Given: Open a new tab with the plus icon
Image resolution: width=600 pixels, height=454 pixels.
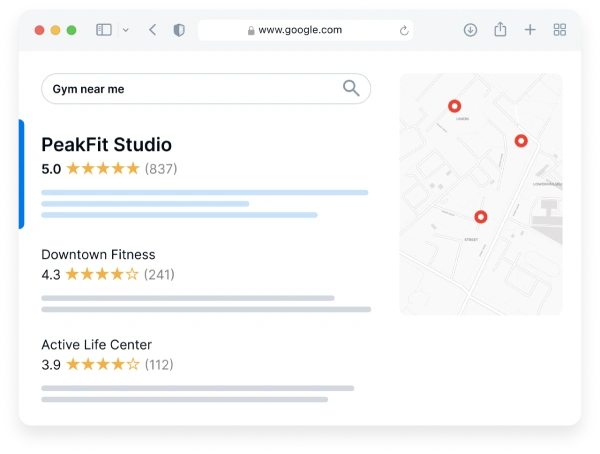Looking at the screenshot, I should point(530,30).
